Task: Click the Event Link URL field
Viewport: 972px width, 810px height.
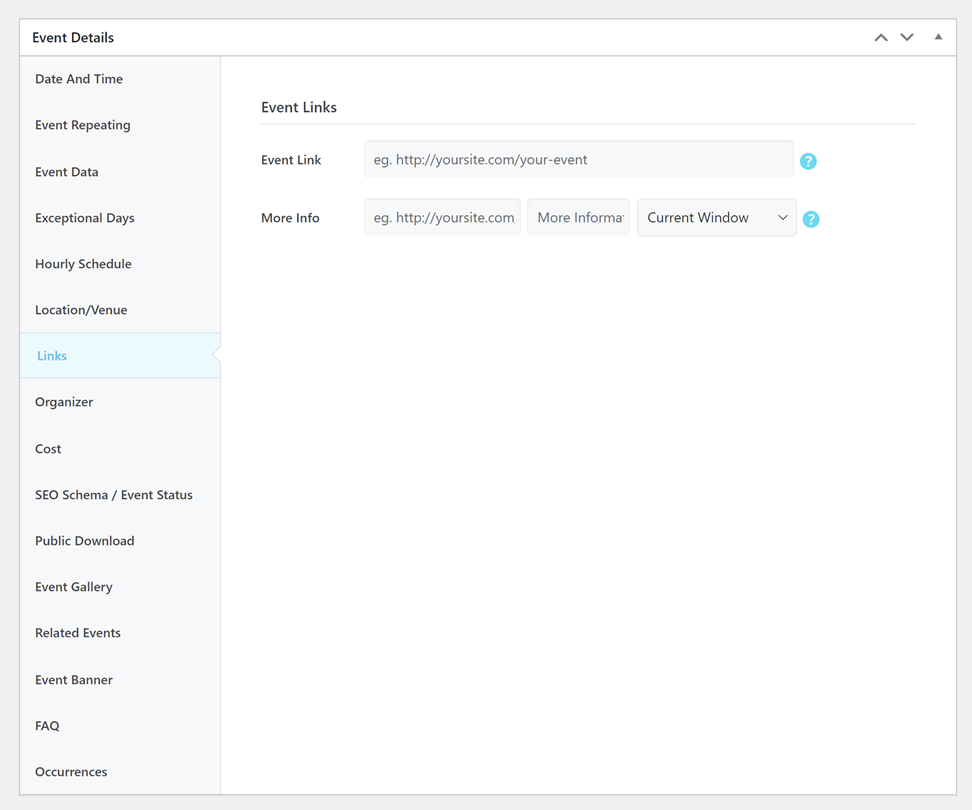Action: (x=578, y=160)
